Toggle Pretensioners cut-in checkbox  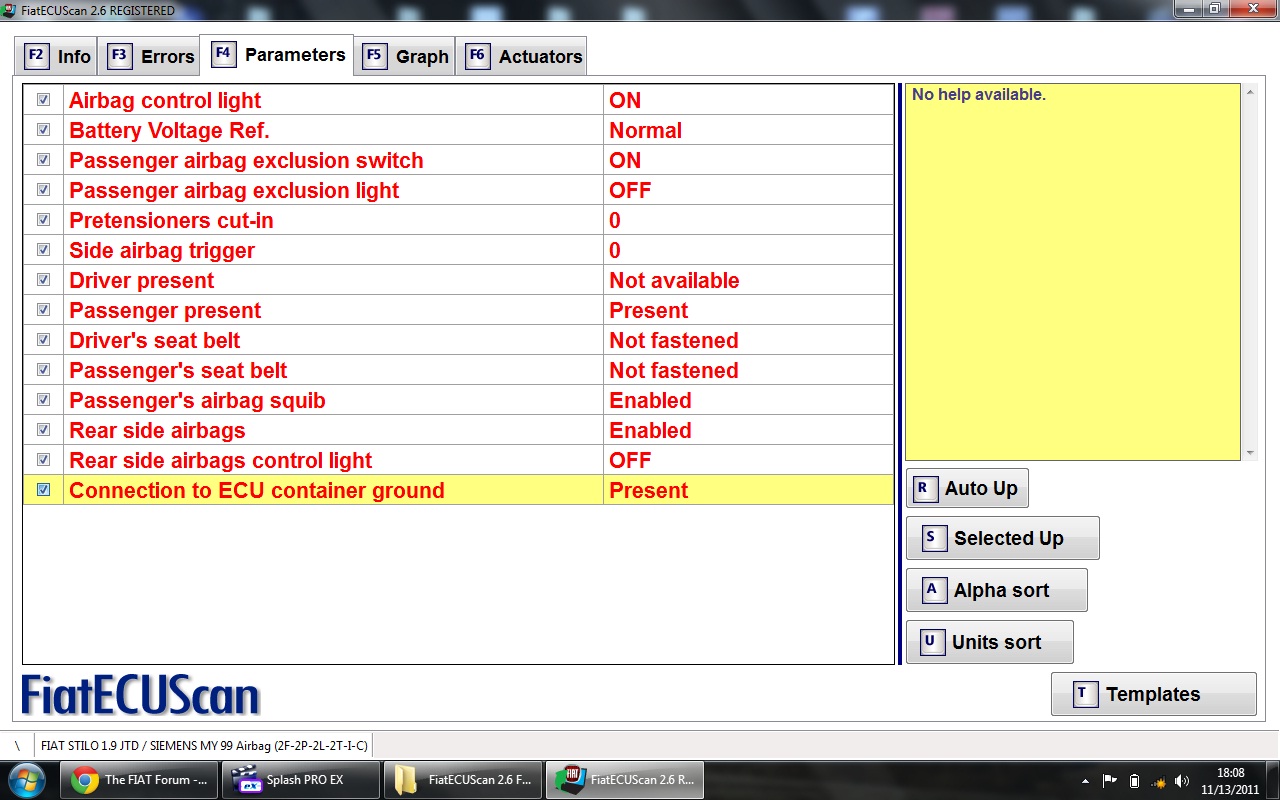tap(43, 220)
